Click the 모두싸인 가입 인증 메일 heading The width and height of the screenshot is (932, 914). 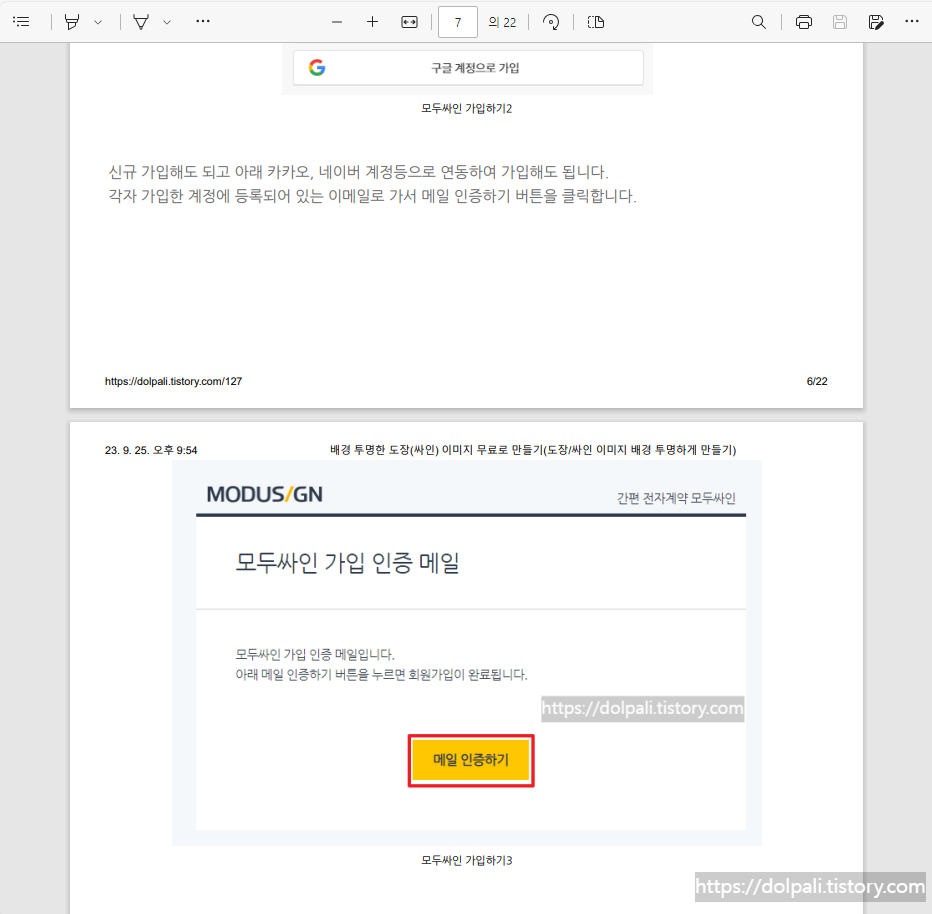[347, 562]
